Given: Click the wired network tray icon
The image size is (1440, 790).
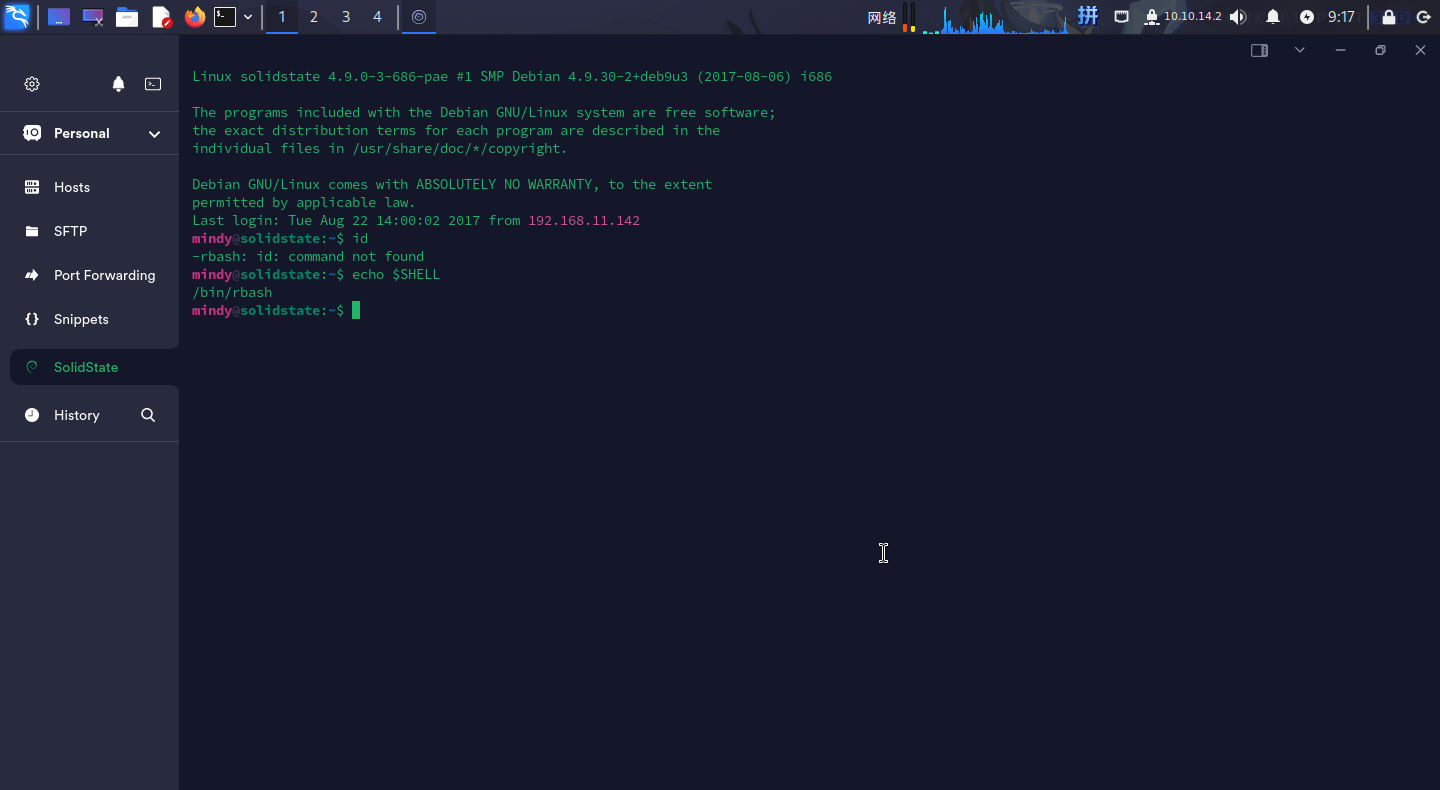Looking at the screenshot, I should pos(1122,17).
